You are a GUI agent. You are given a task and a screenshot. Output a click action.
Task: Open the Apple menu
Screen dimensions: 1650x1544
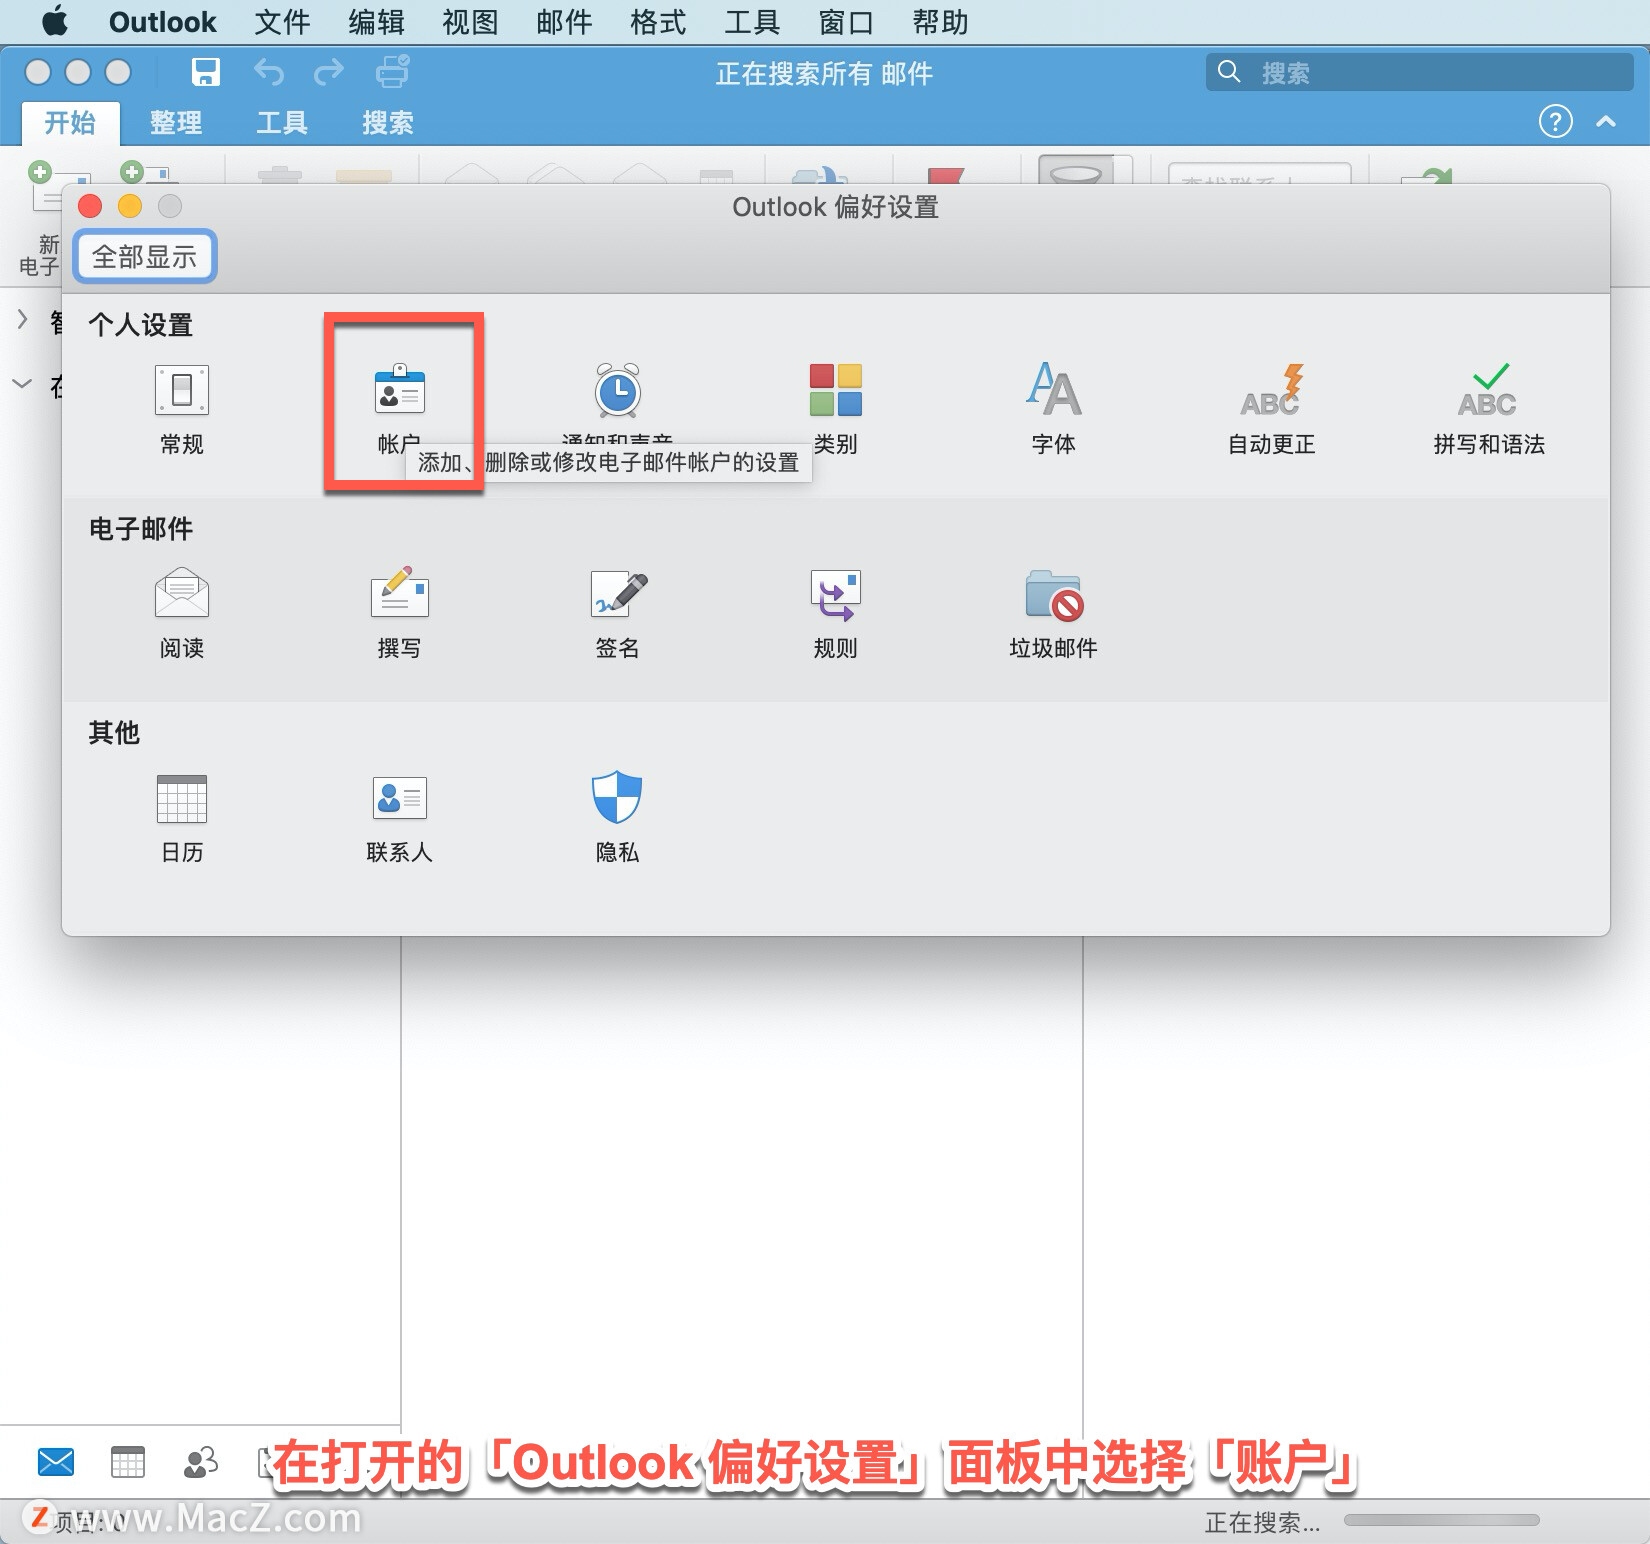(x=56, y=21)
